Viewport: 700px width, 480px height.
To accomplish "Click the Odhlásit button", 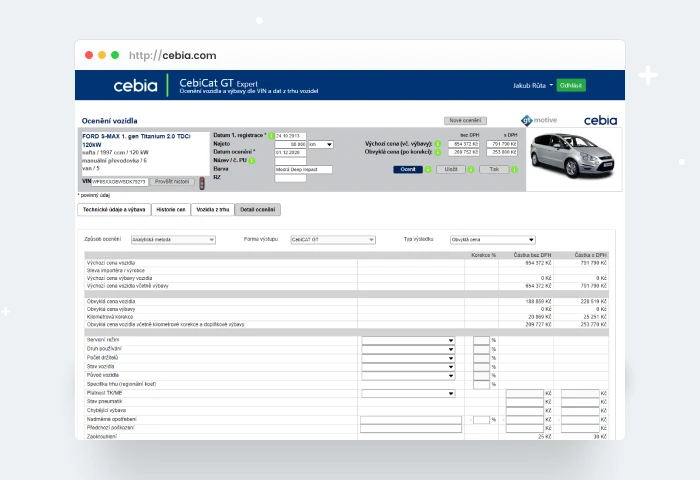I will (x=571, y=85).
